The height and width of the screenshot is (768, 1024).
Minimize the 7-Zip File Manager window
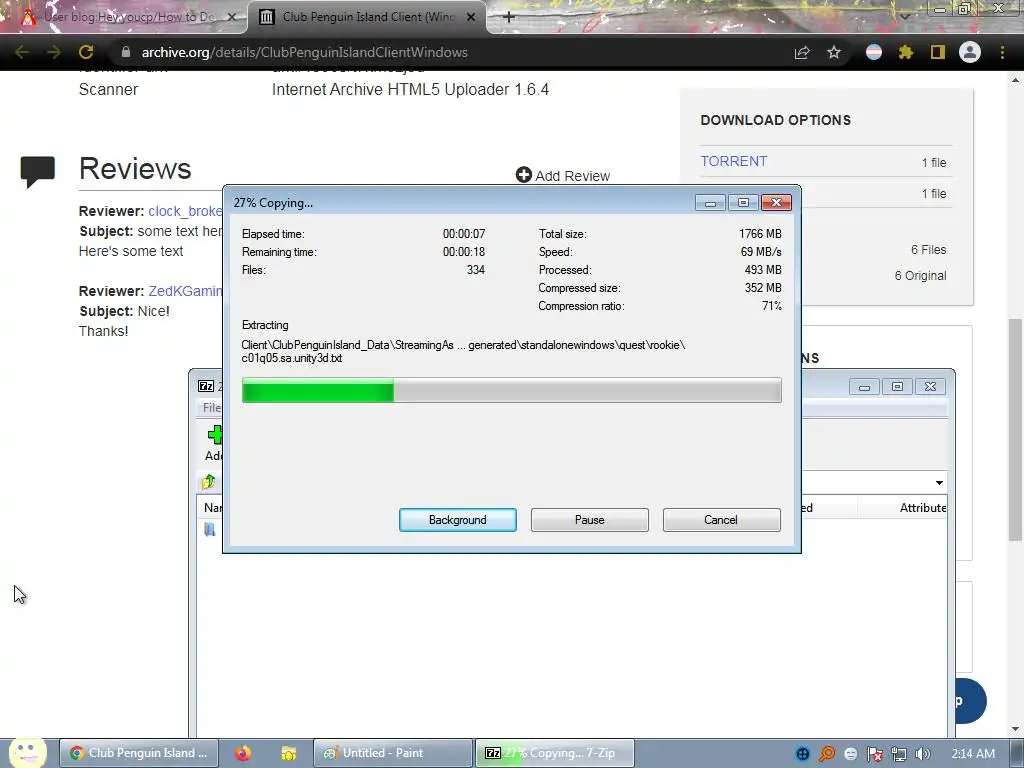[x=864, y=387]
